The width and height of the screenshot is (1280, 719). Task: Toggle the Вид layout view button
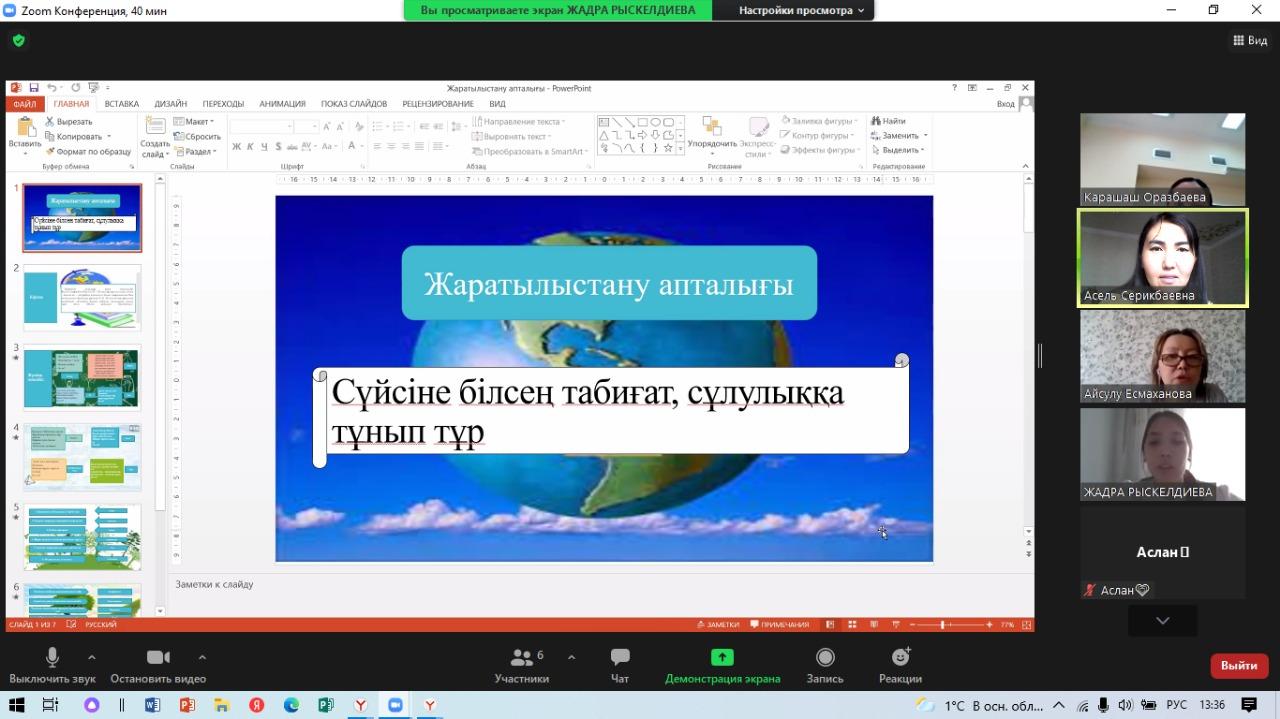tap(1250, 41)
